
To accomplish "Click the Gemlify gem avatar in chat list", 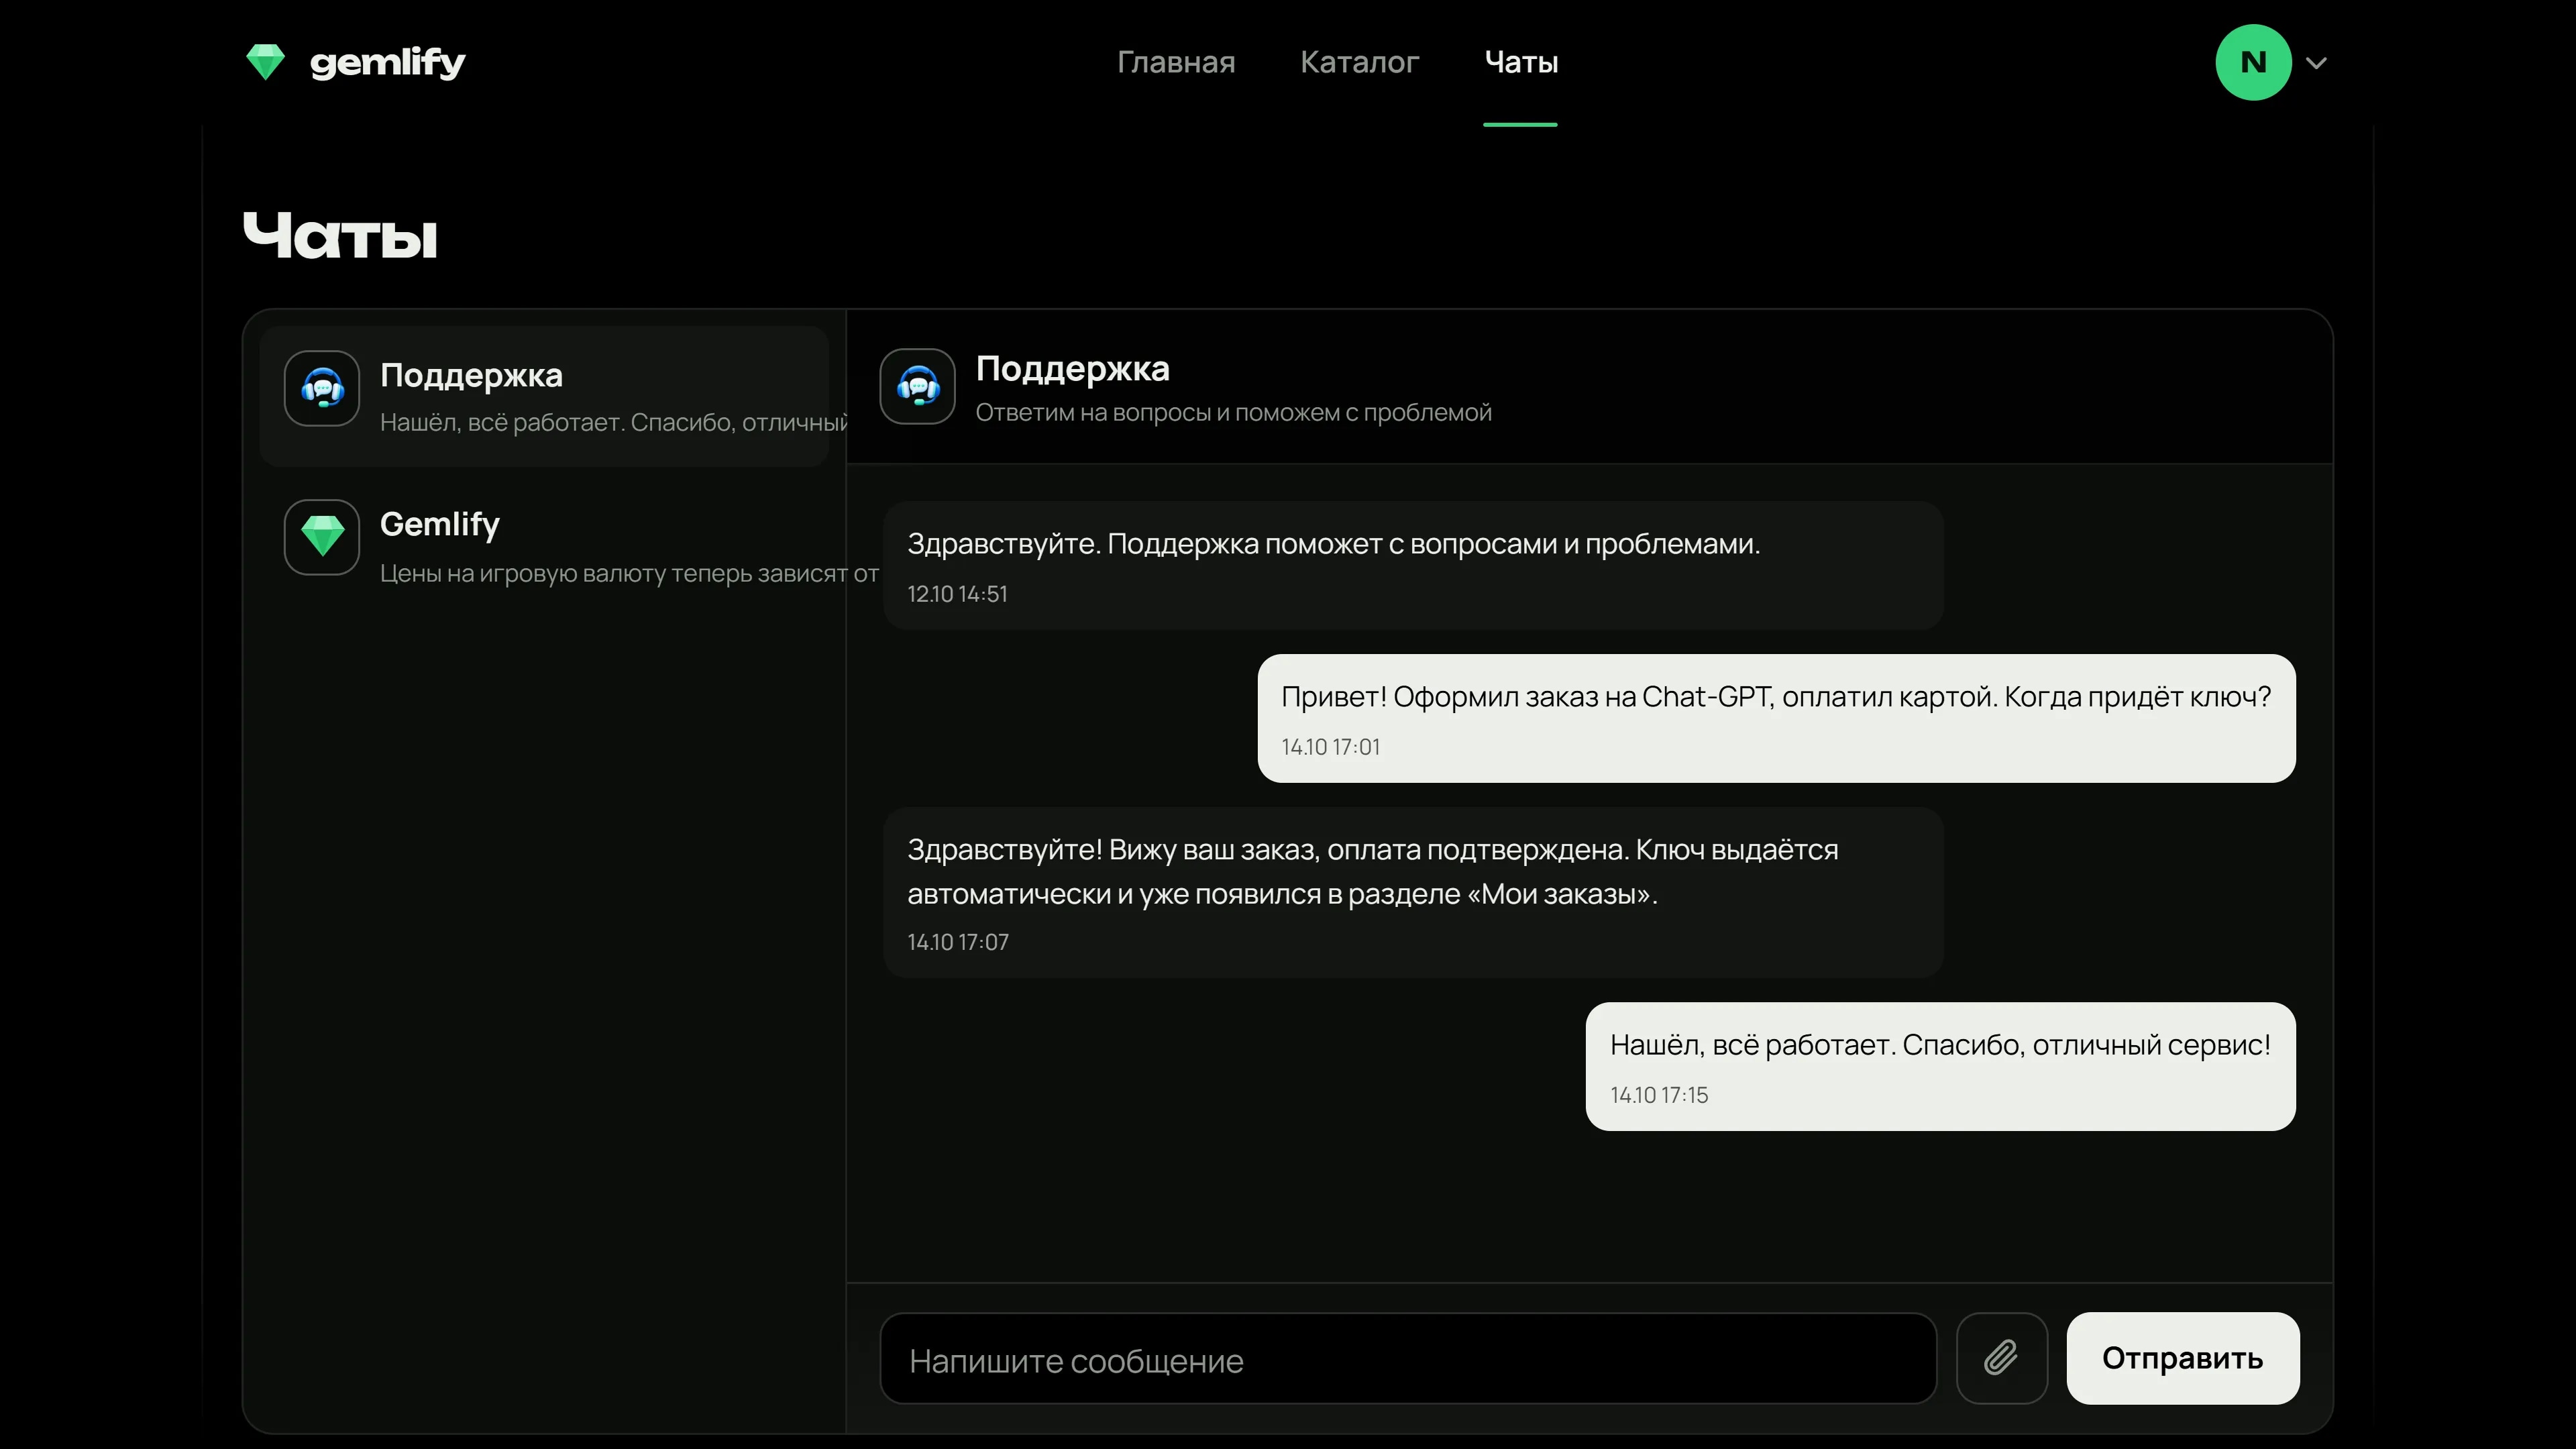I will point(322,537).
